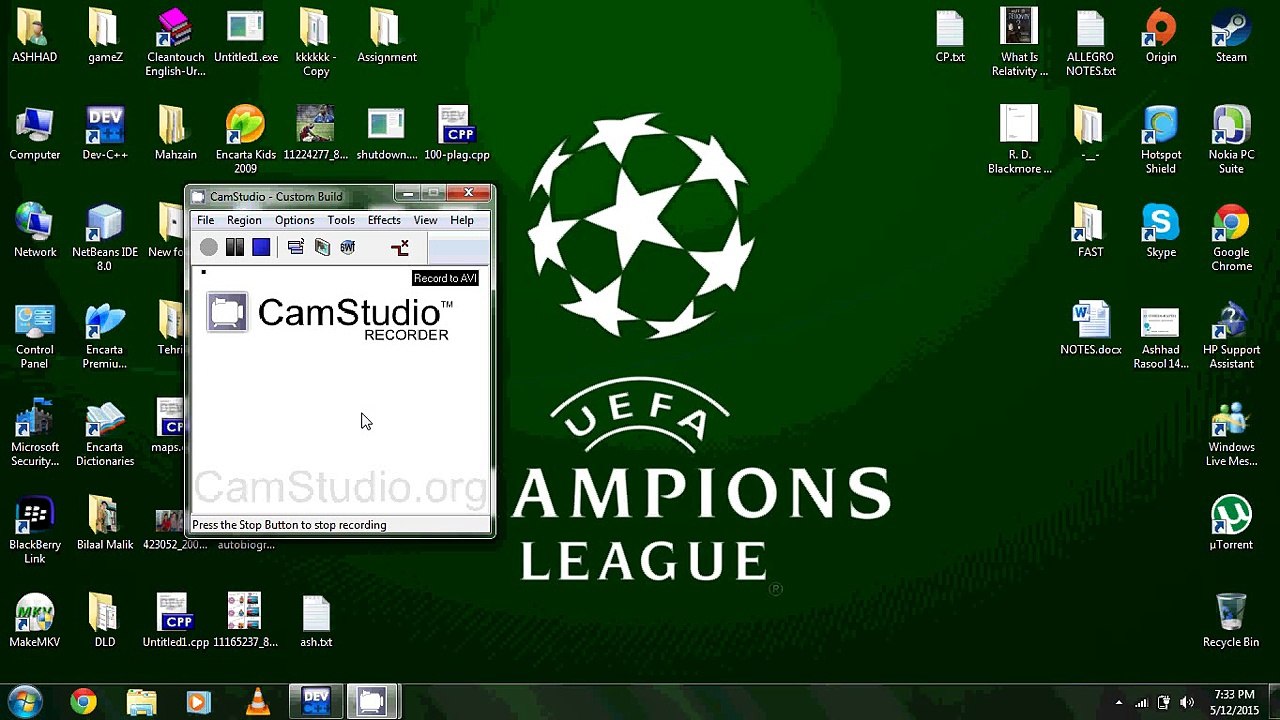Select the Origin desktop shortcut
This screenshot has height=720, width=1280.
click(x=1161, y=37)
